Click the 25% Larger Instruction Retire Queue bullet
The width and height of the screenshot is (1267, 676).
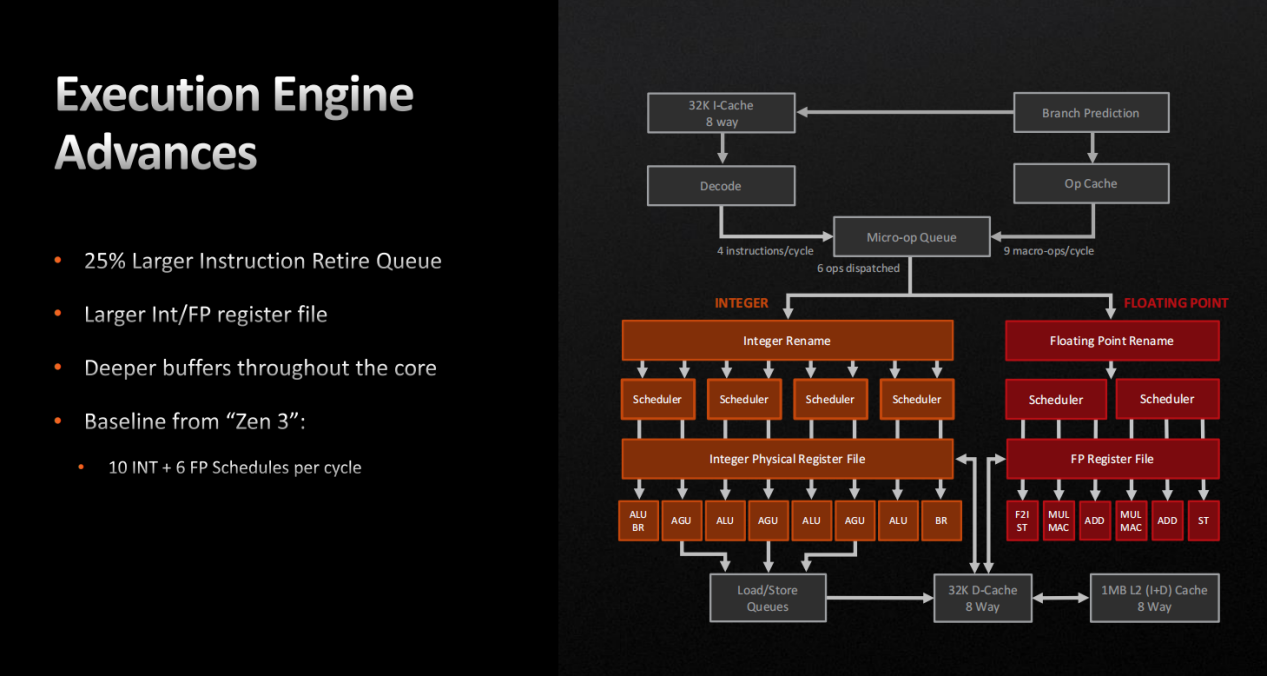point(262,261)
